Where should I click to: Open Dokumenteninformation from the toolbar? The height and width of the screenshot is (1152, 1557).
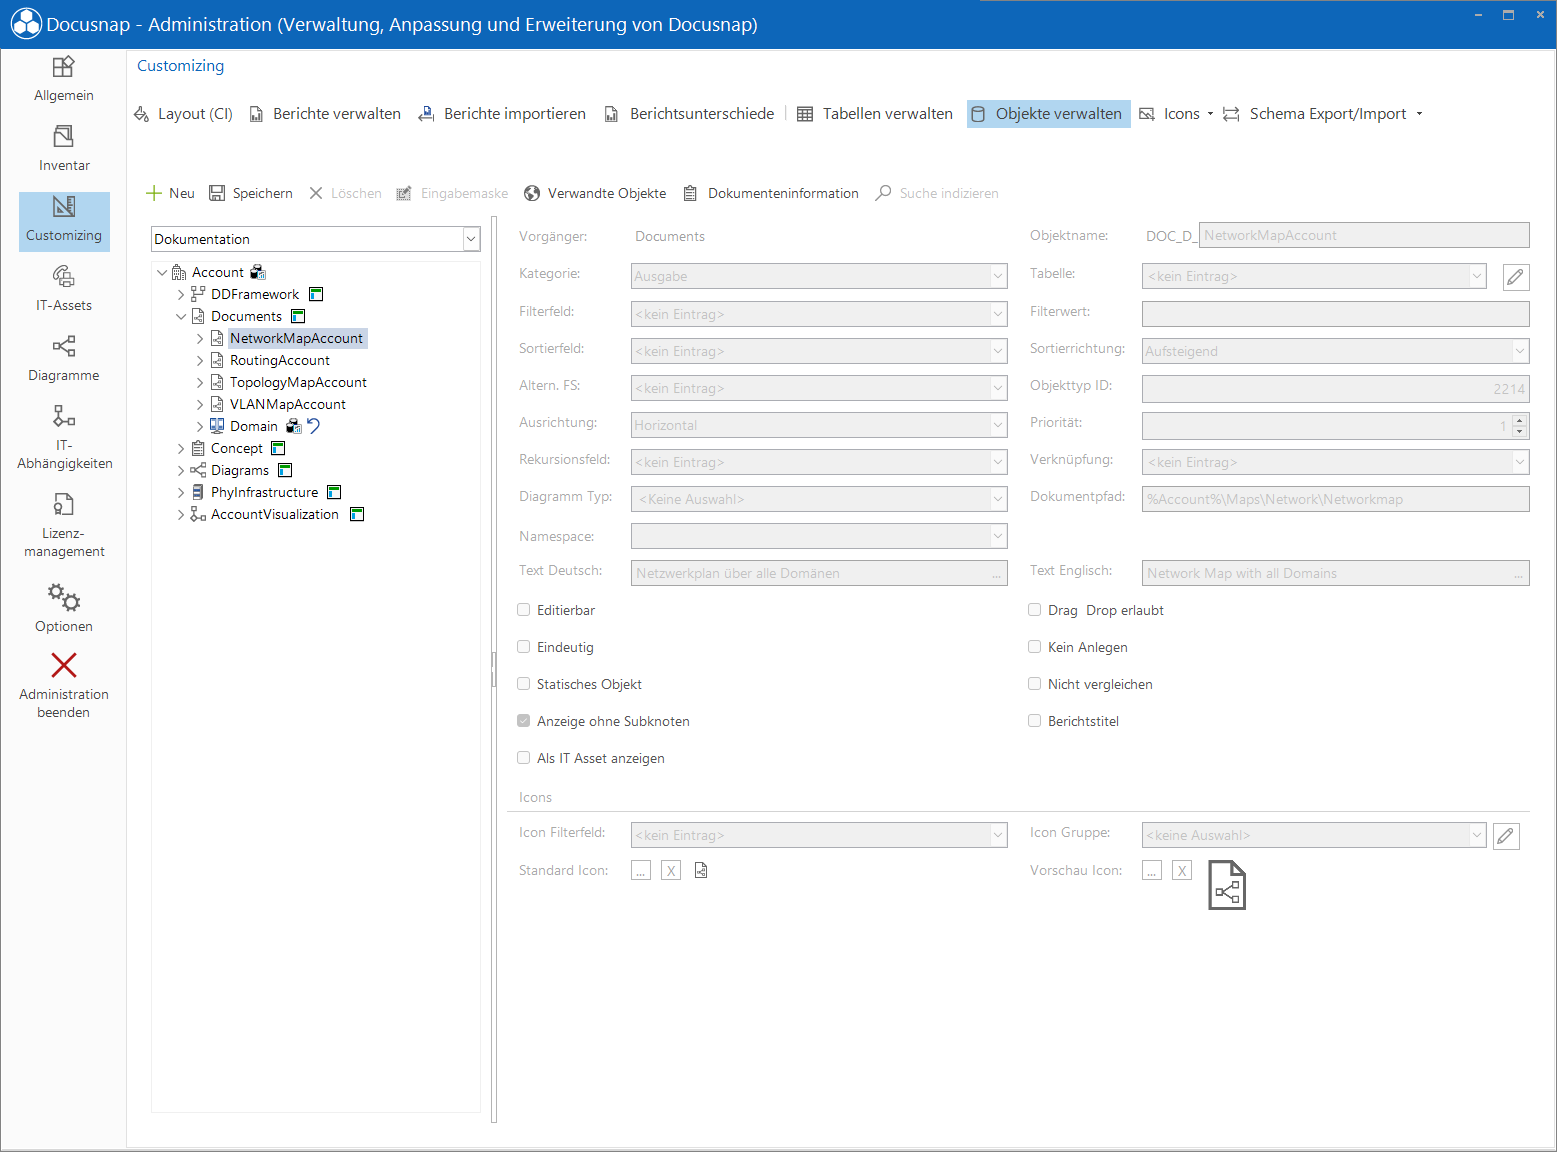click(x=771, y=193)
